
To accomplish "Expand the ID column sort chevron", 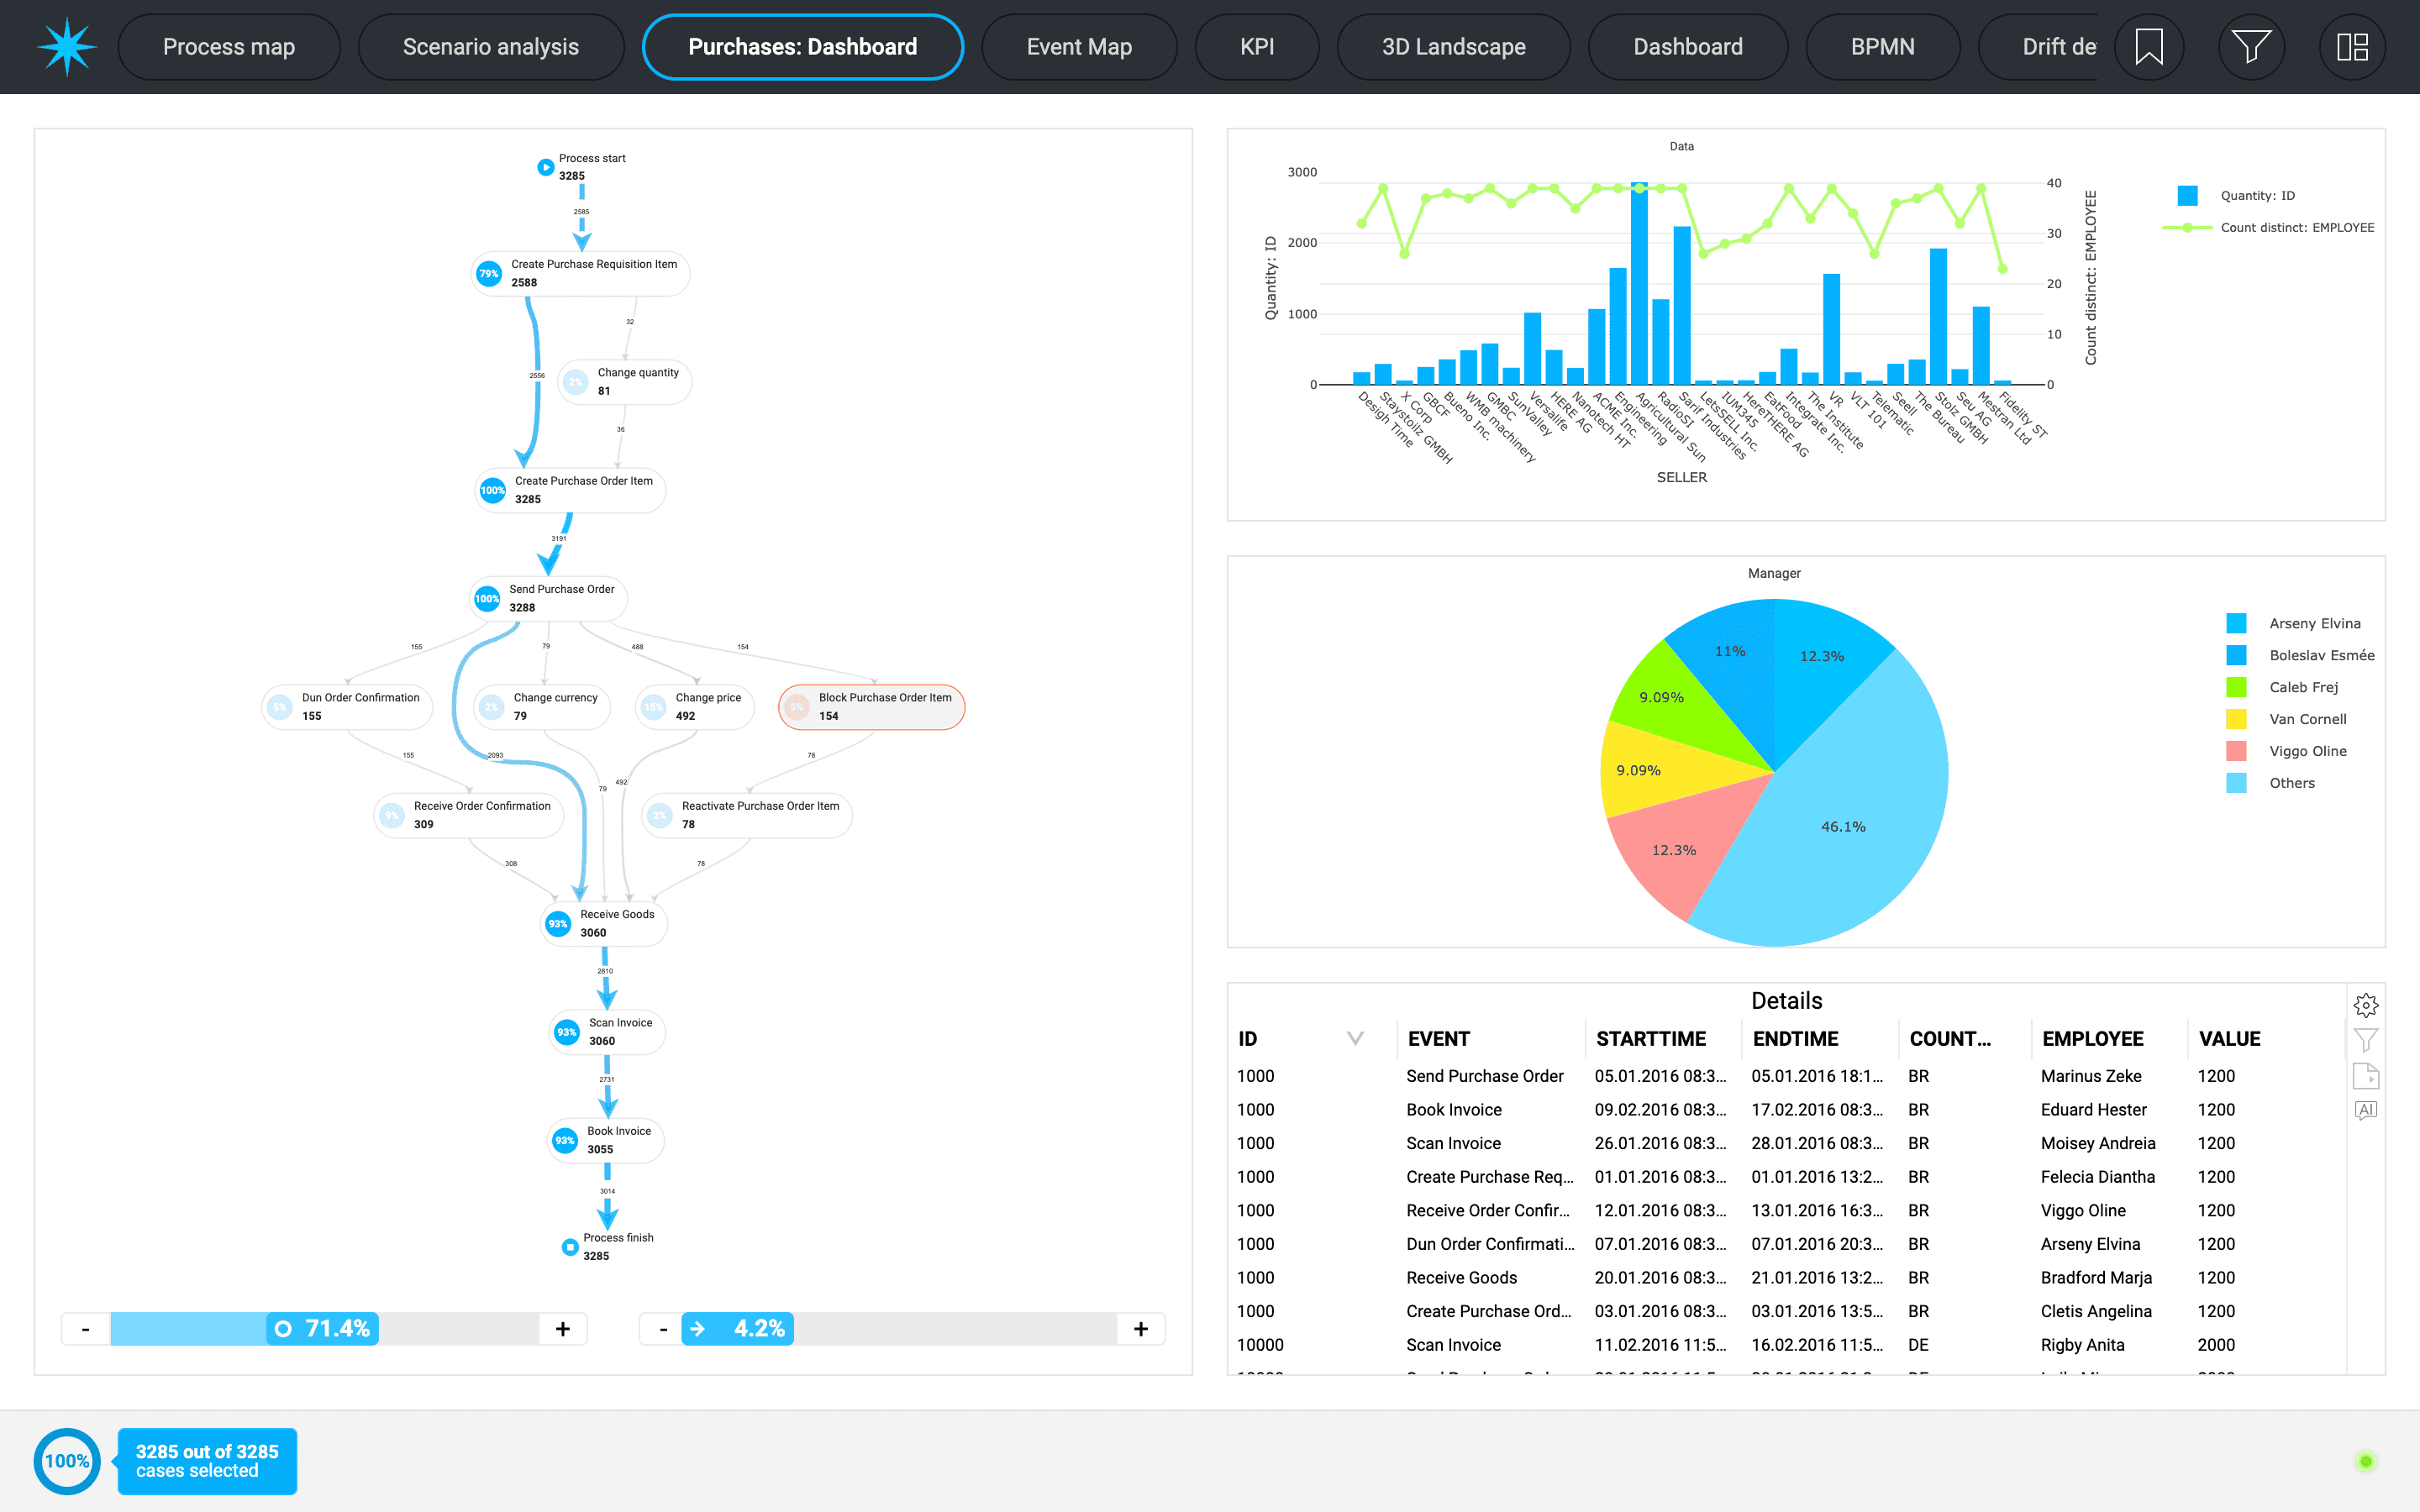I will coord(1355,1038).
